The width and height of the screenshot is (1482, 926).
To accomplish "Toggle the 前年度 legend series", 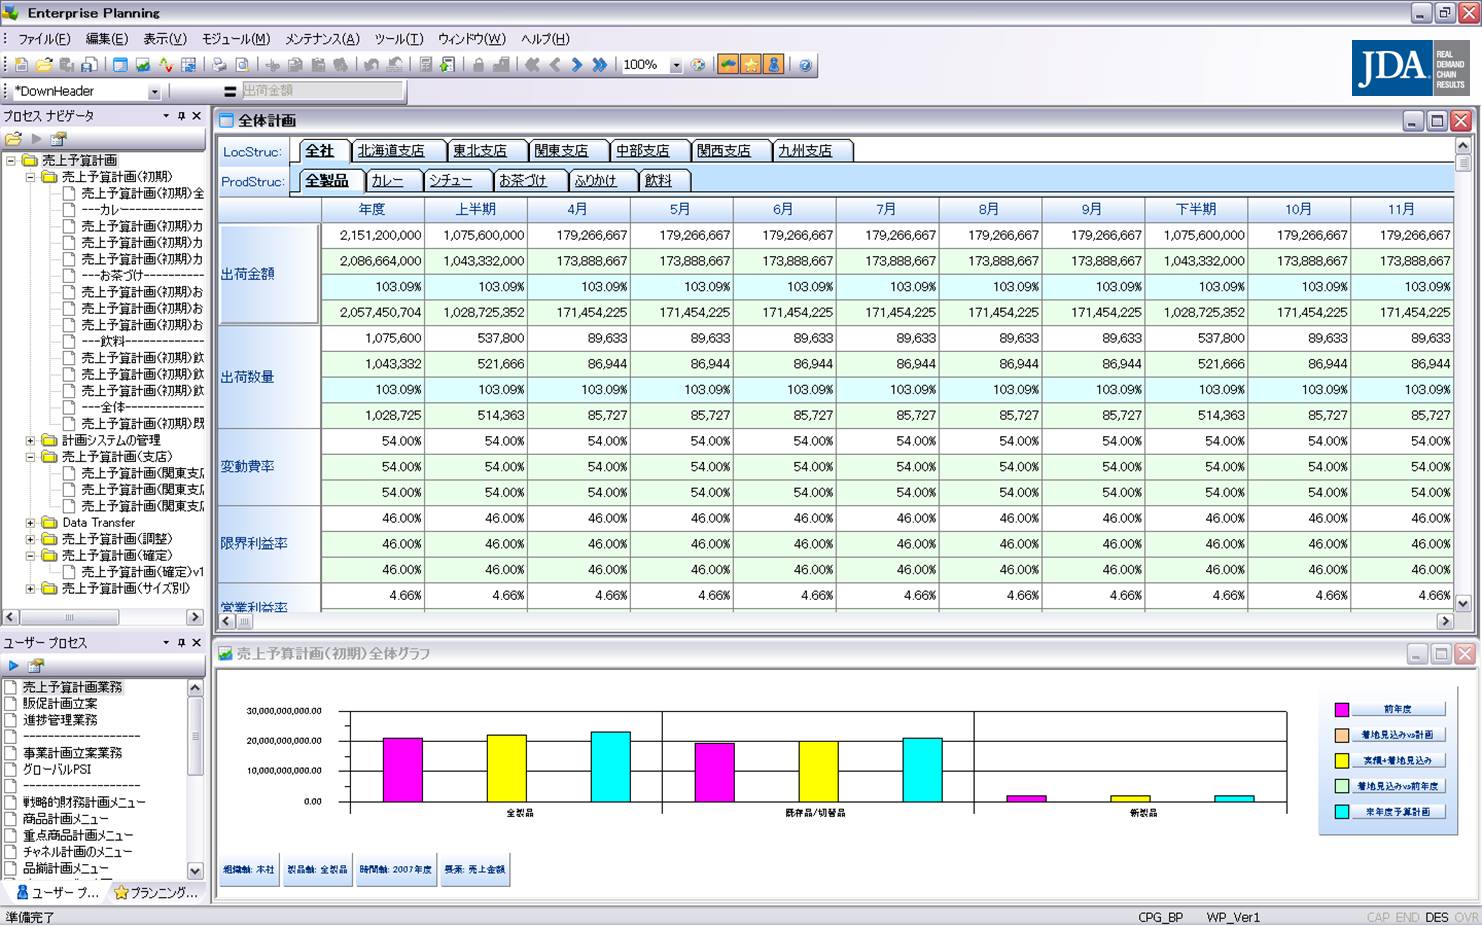I will pos(1397,709).
